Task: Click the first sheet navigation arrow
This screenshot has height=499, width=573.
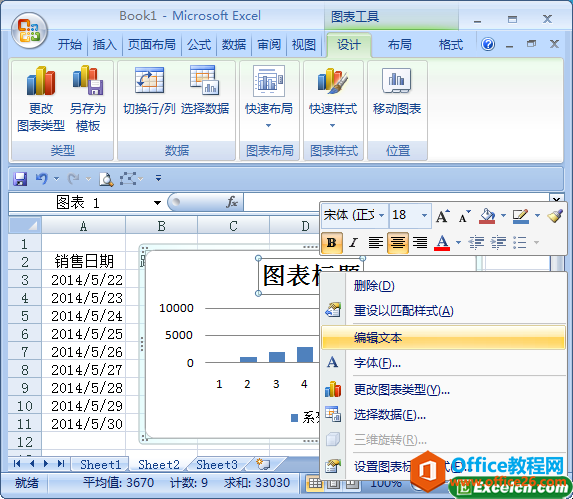Action: pos(16,464)
